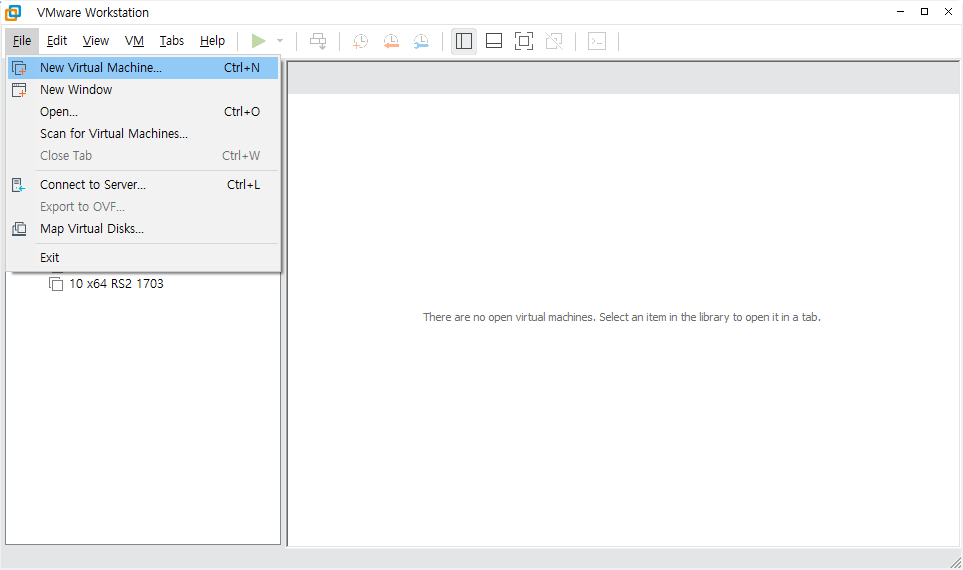Click the Revert to Snapshot toolbar icon
The width and height of the screenshot is (963, 570).
tap(391, 41)
